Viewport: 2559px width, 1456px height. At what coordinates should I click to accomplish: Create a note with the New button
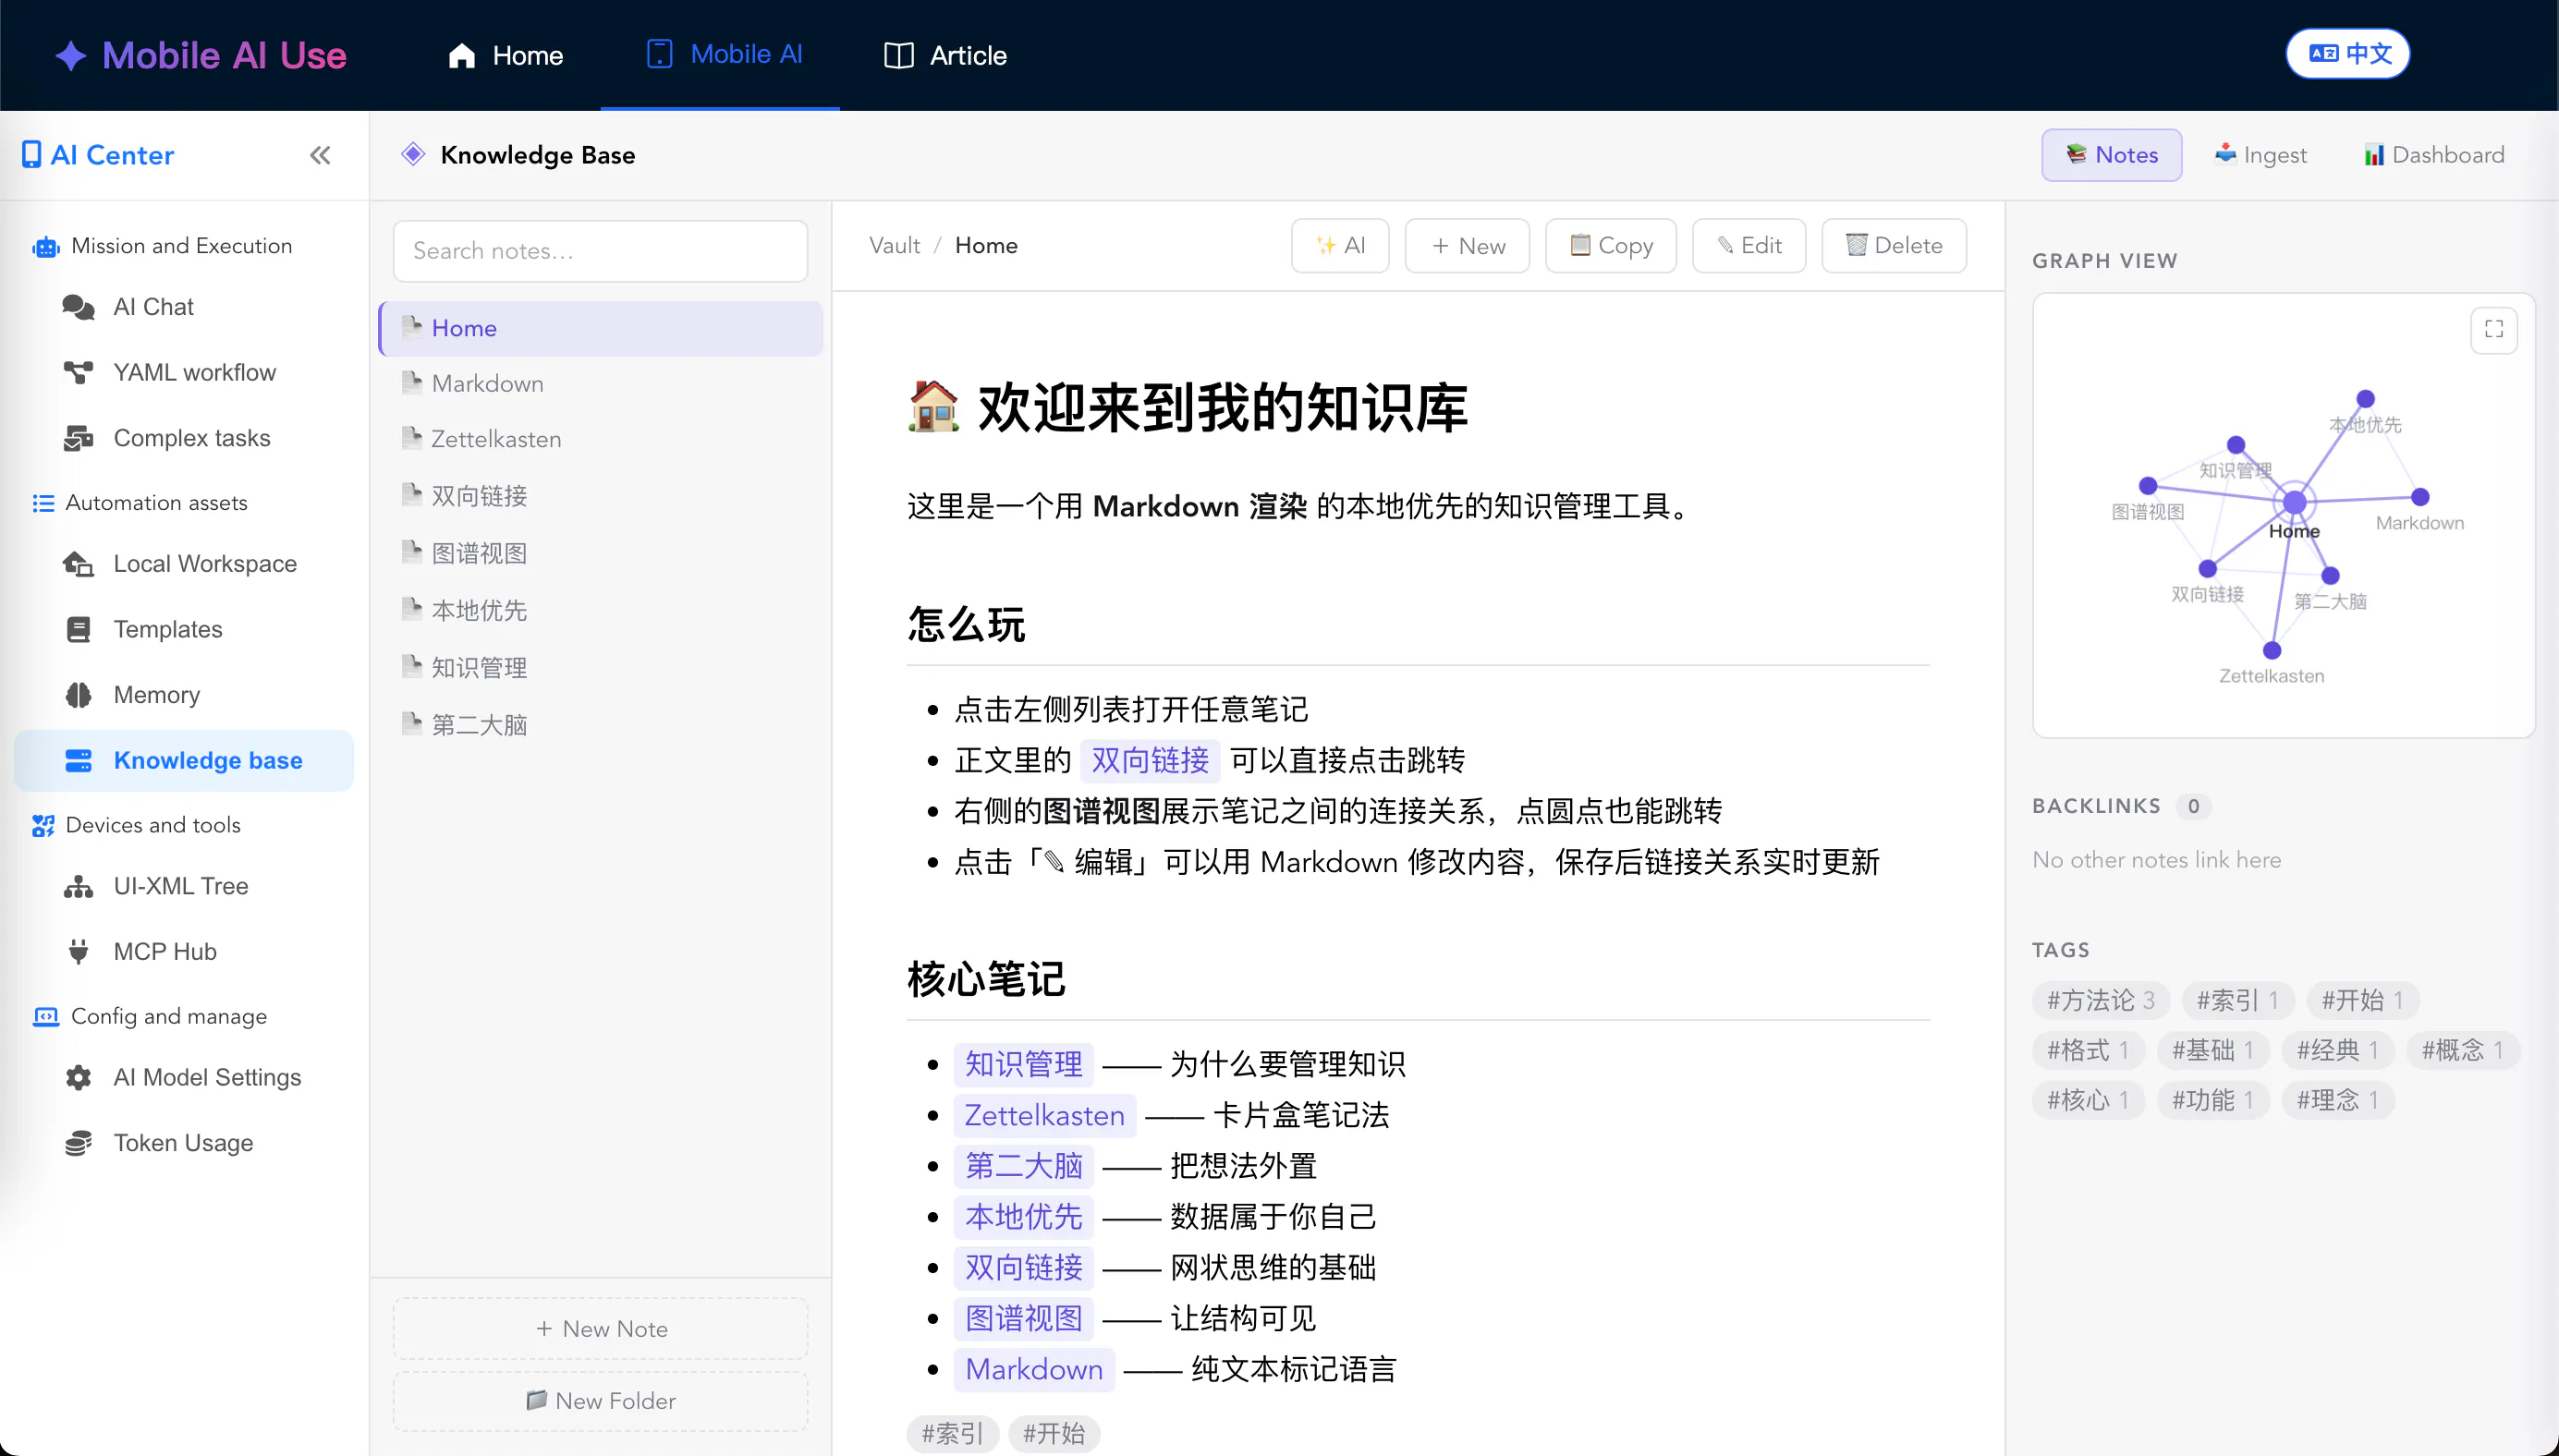tap(1468, 246)
